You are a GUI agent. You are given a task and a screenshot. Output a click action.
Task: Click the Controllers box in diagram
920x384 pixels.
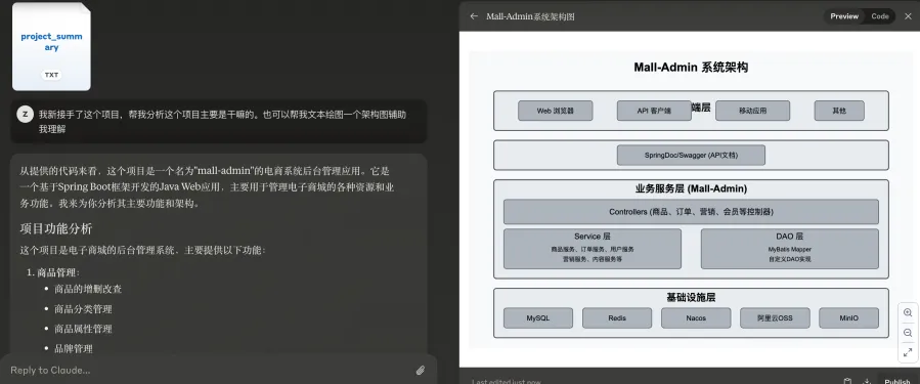pos(691,211)
